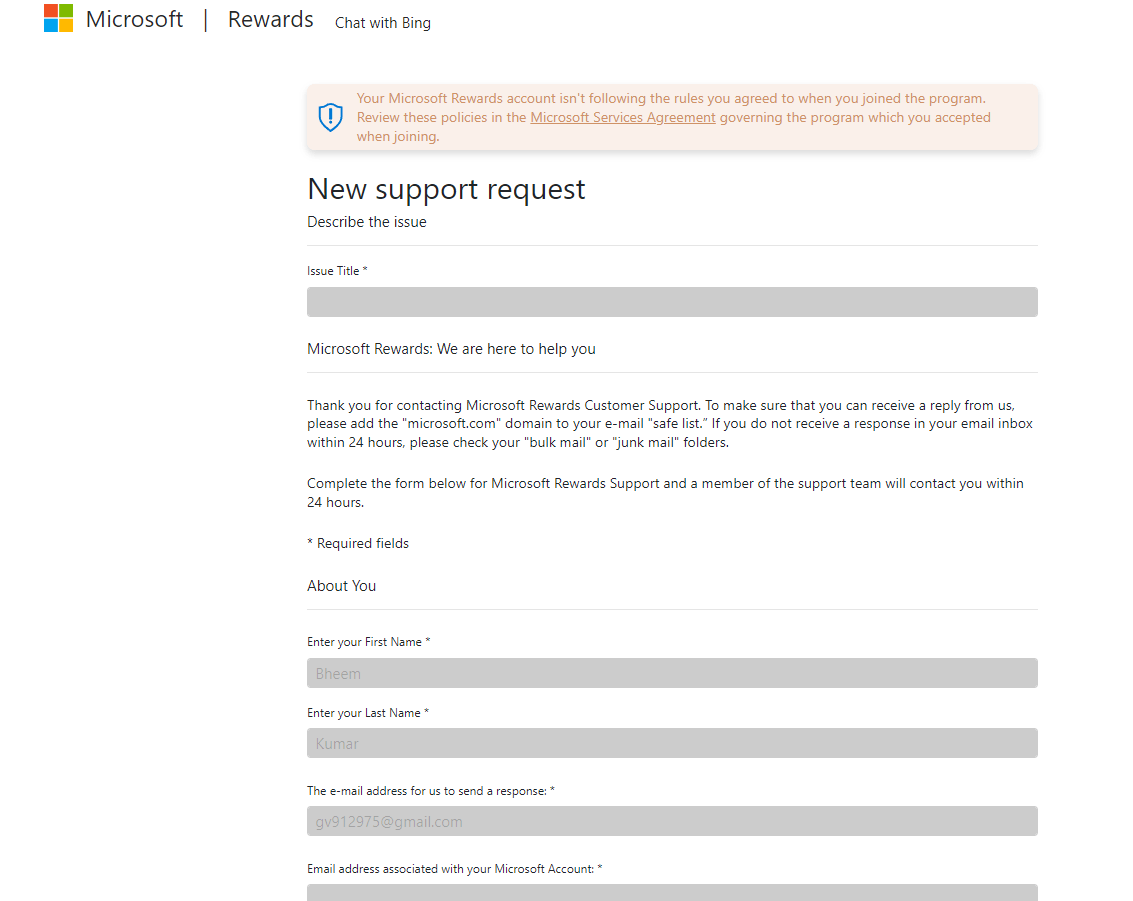
Task: Open the Microsoft home link text
Action: coord(134,20)
